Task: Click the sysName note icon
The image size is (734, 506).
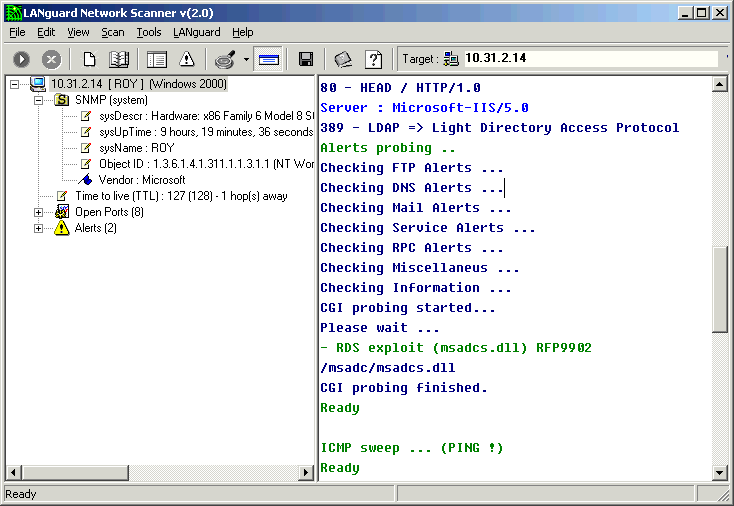Action: click(x=86, y=148)
